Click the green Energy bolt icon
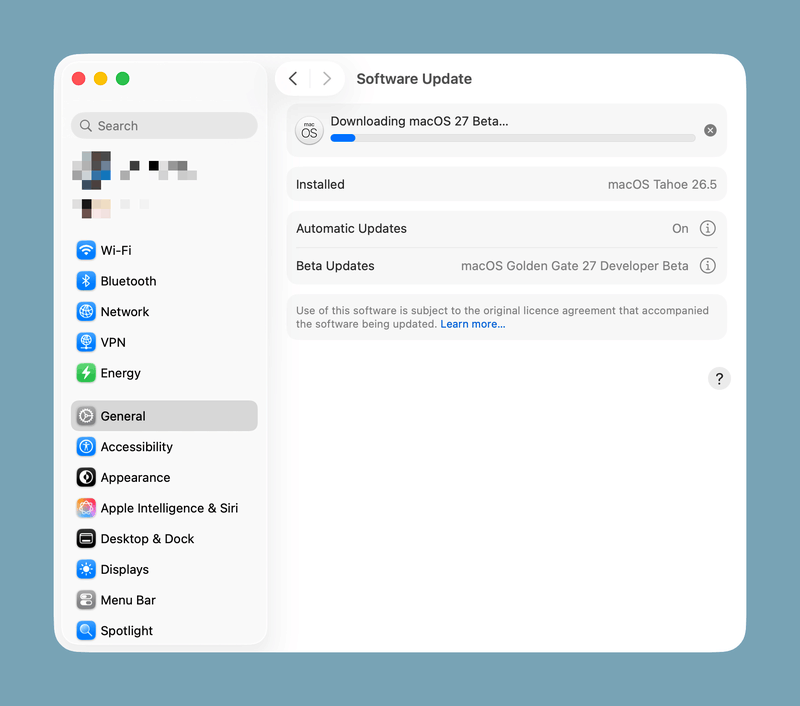This screenshot has height=706, width=800. pos(86,373)
